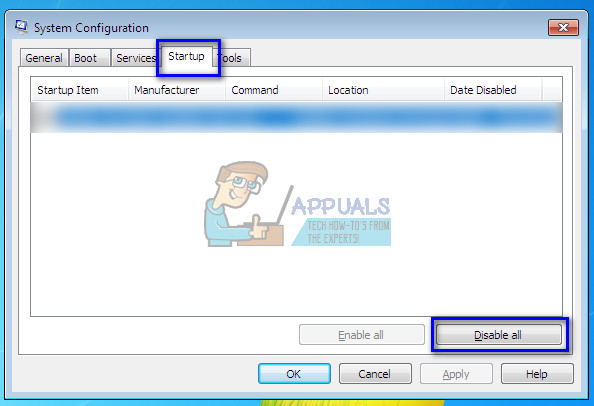Confirm with the OK button
Image resolution: width=594 pixels, height=406 pixels.
(x=294, y=374)
